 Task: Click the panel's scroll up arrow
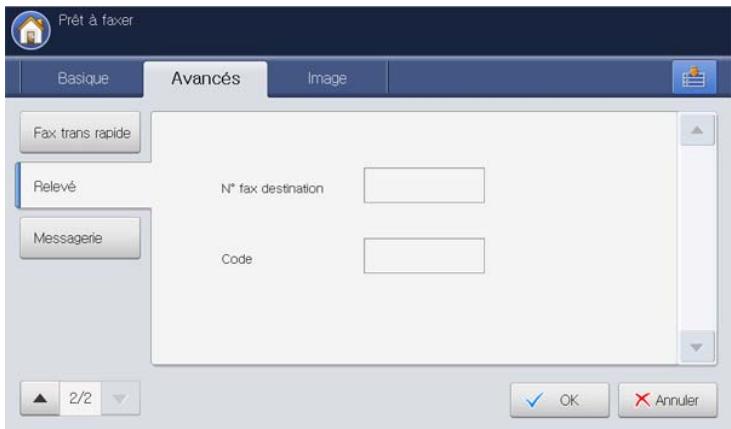click(x=697, y=130)
